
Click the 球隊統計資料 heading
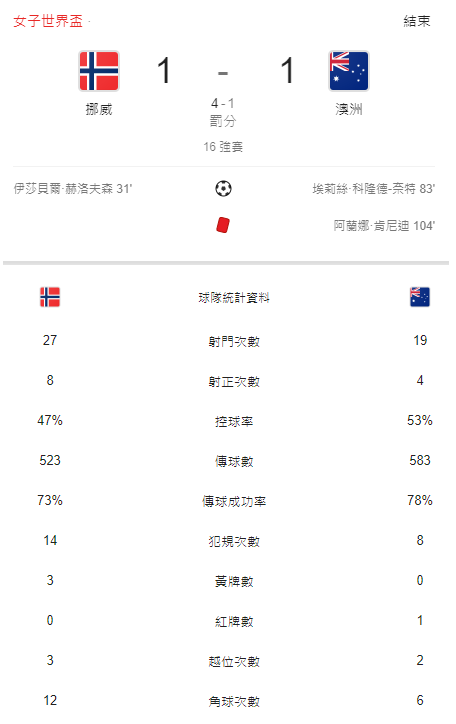tap(234, 298)
